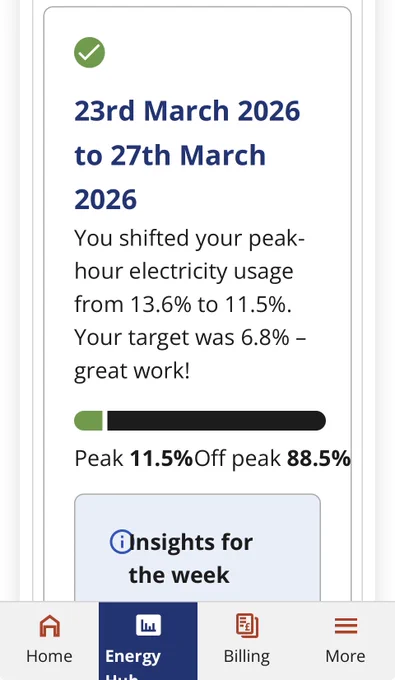395x680 pixels.
Task: Tap the green checkmark success icon
Action: pos(89,52)
